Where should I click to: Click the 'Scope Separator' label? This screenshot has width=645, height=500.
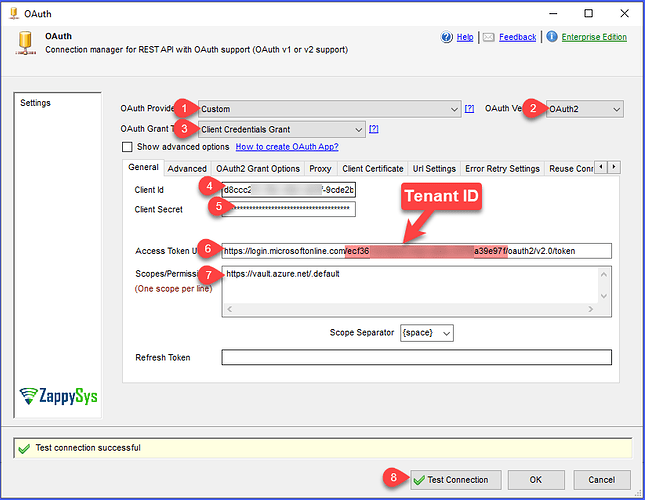coord(362,333)
